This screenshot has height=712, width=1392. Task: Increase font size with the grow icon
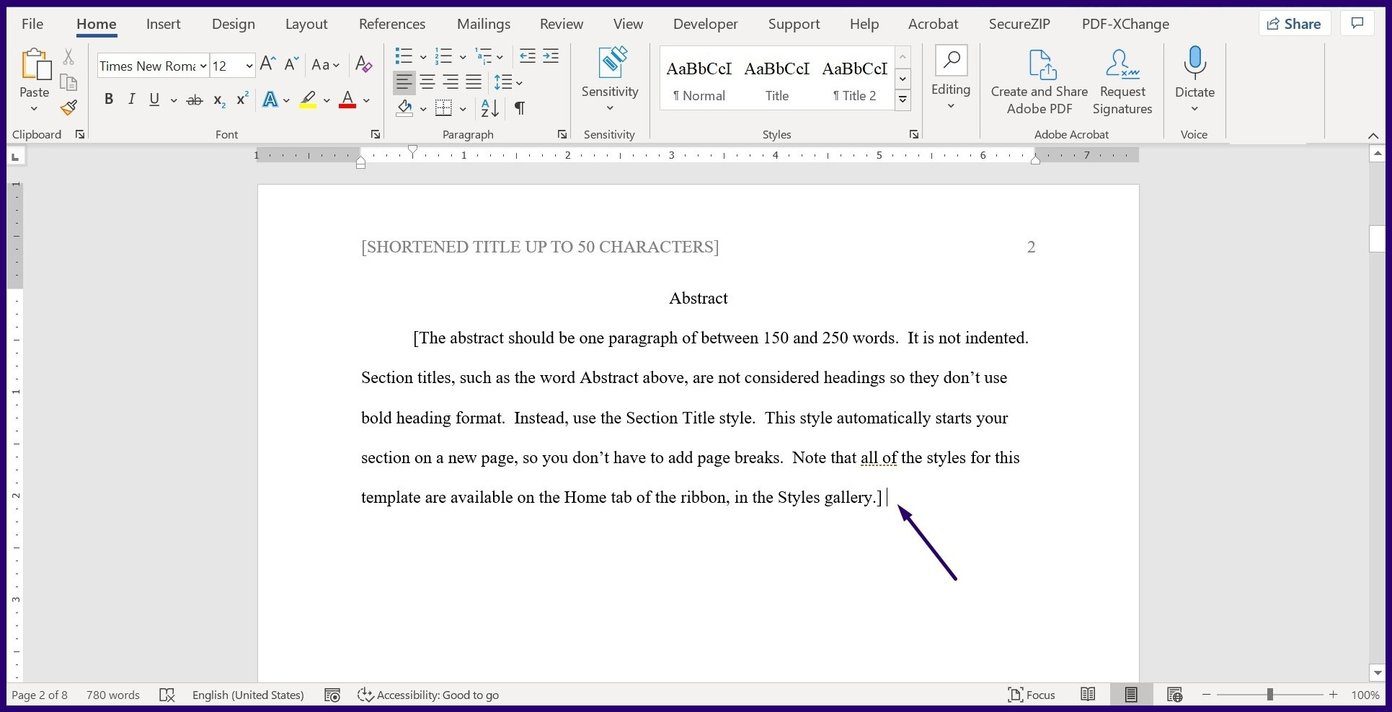267,65
